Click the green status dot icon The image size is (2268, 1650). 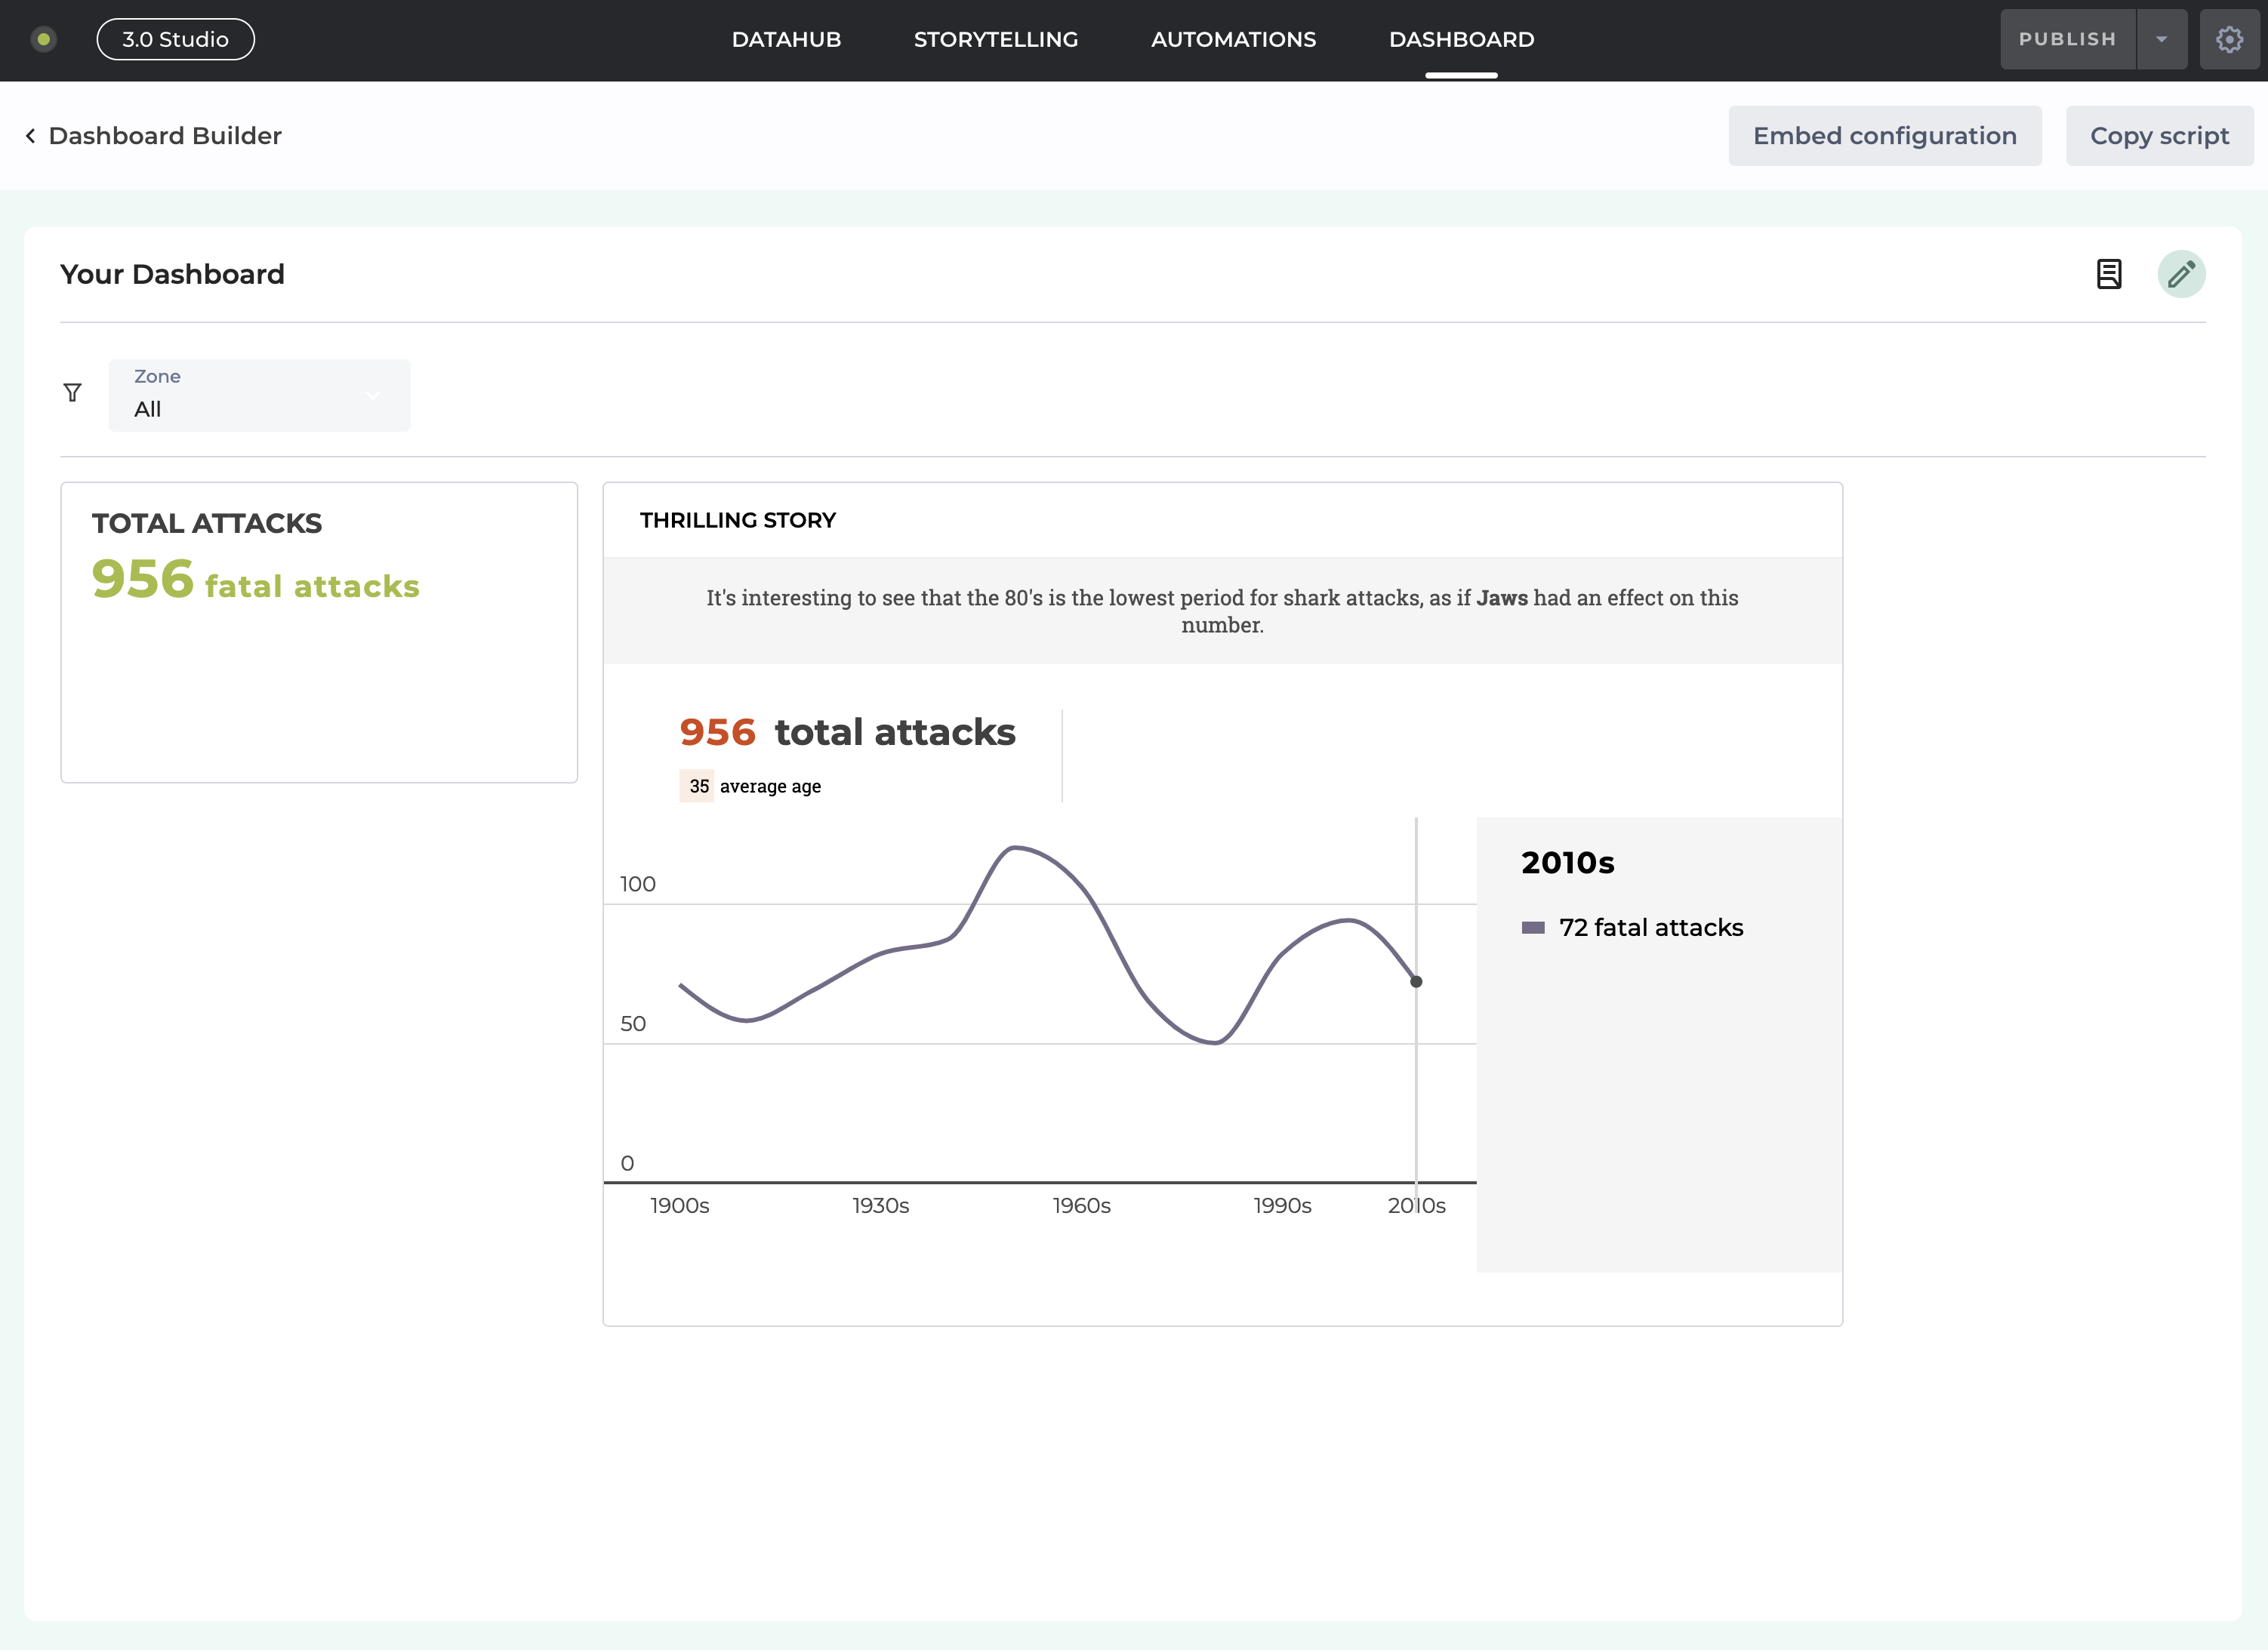pyautogui.click(x=43, y=39)
